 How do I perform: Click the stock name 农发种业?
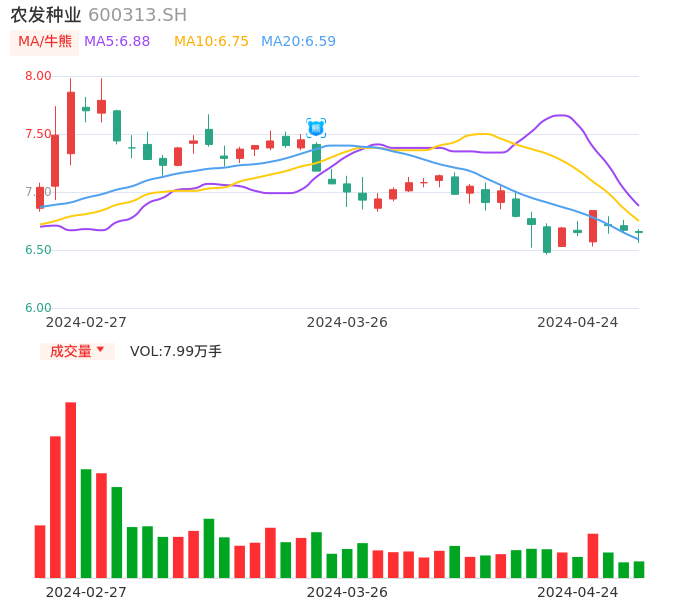click(x=46, y=15)
